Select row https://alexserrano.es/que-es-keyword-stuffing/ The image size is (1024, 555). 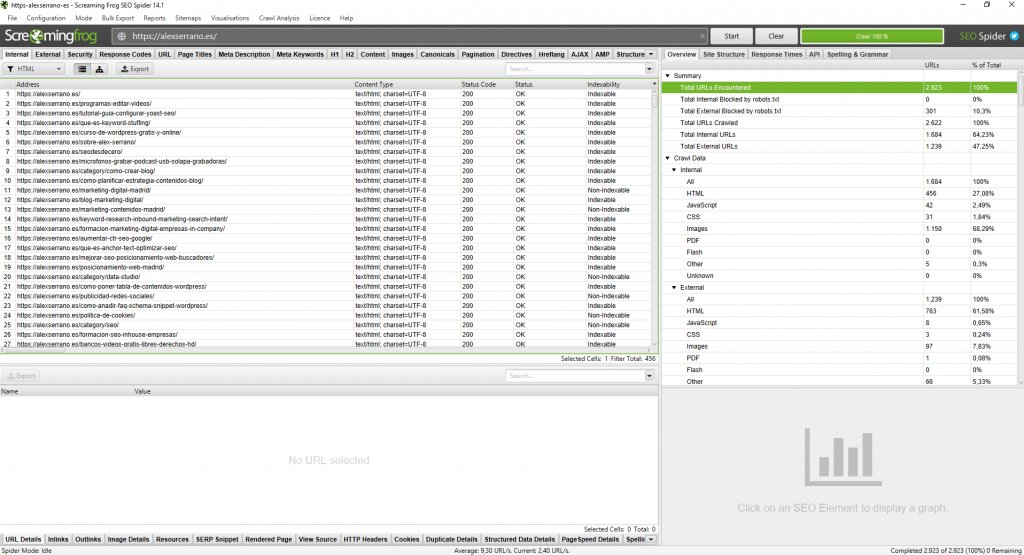click(327, 123)
